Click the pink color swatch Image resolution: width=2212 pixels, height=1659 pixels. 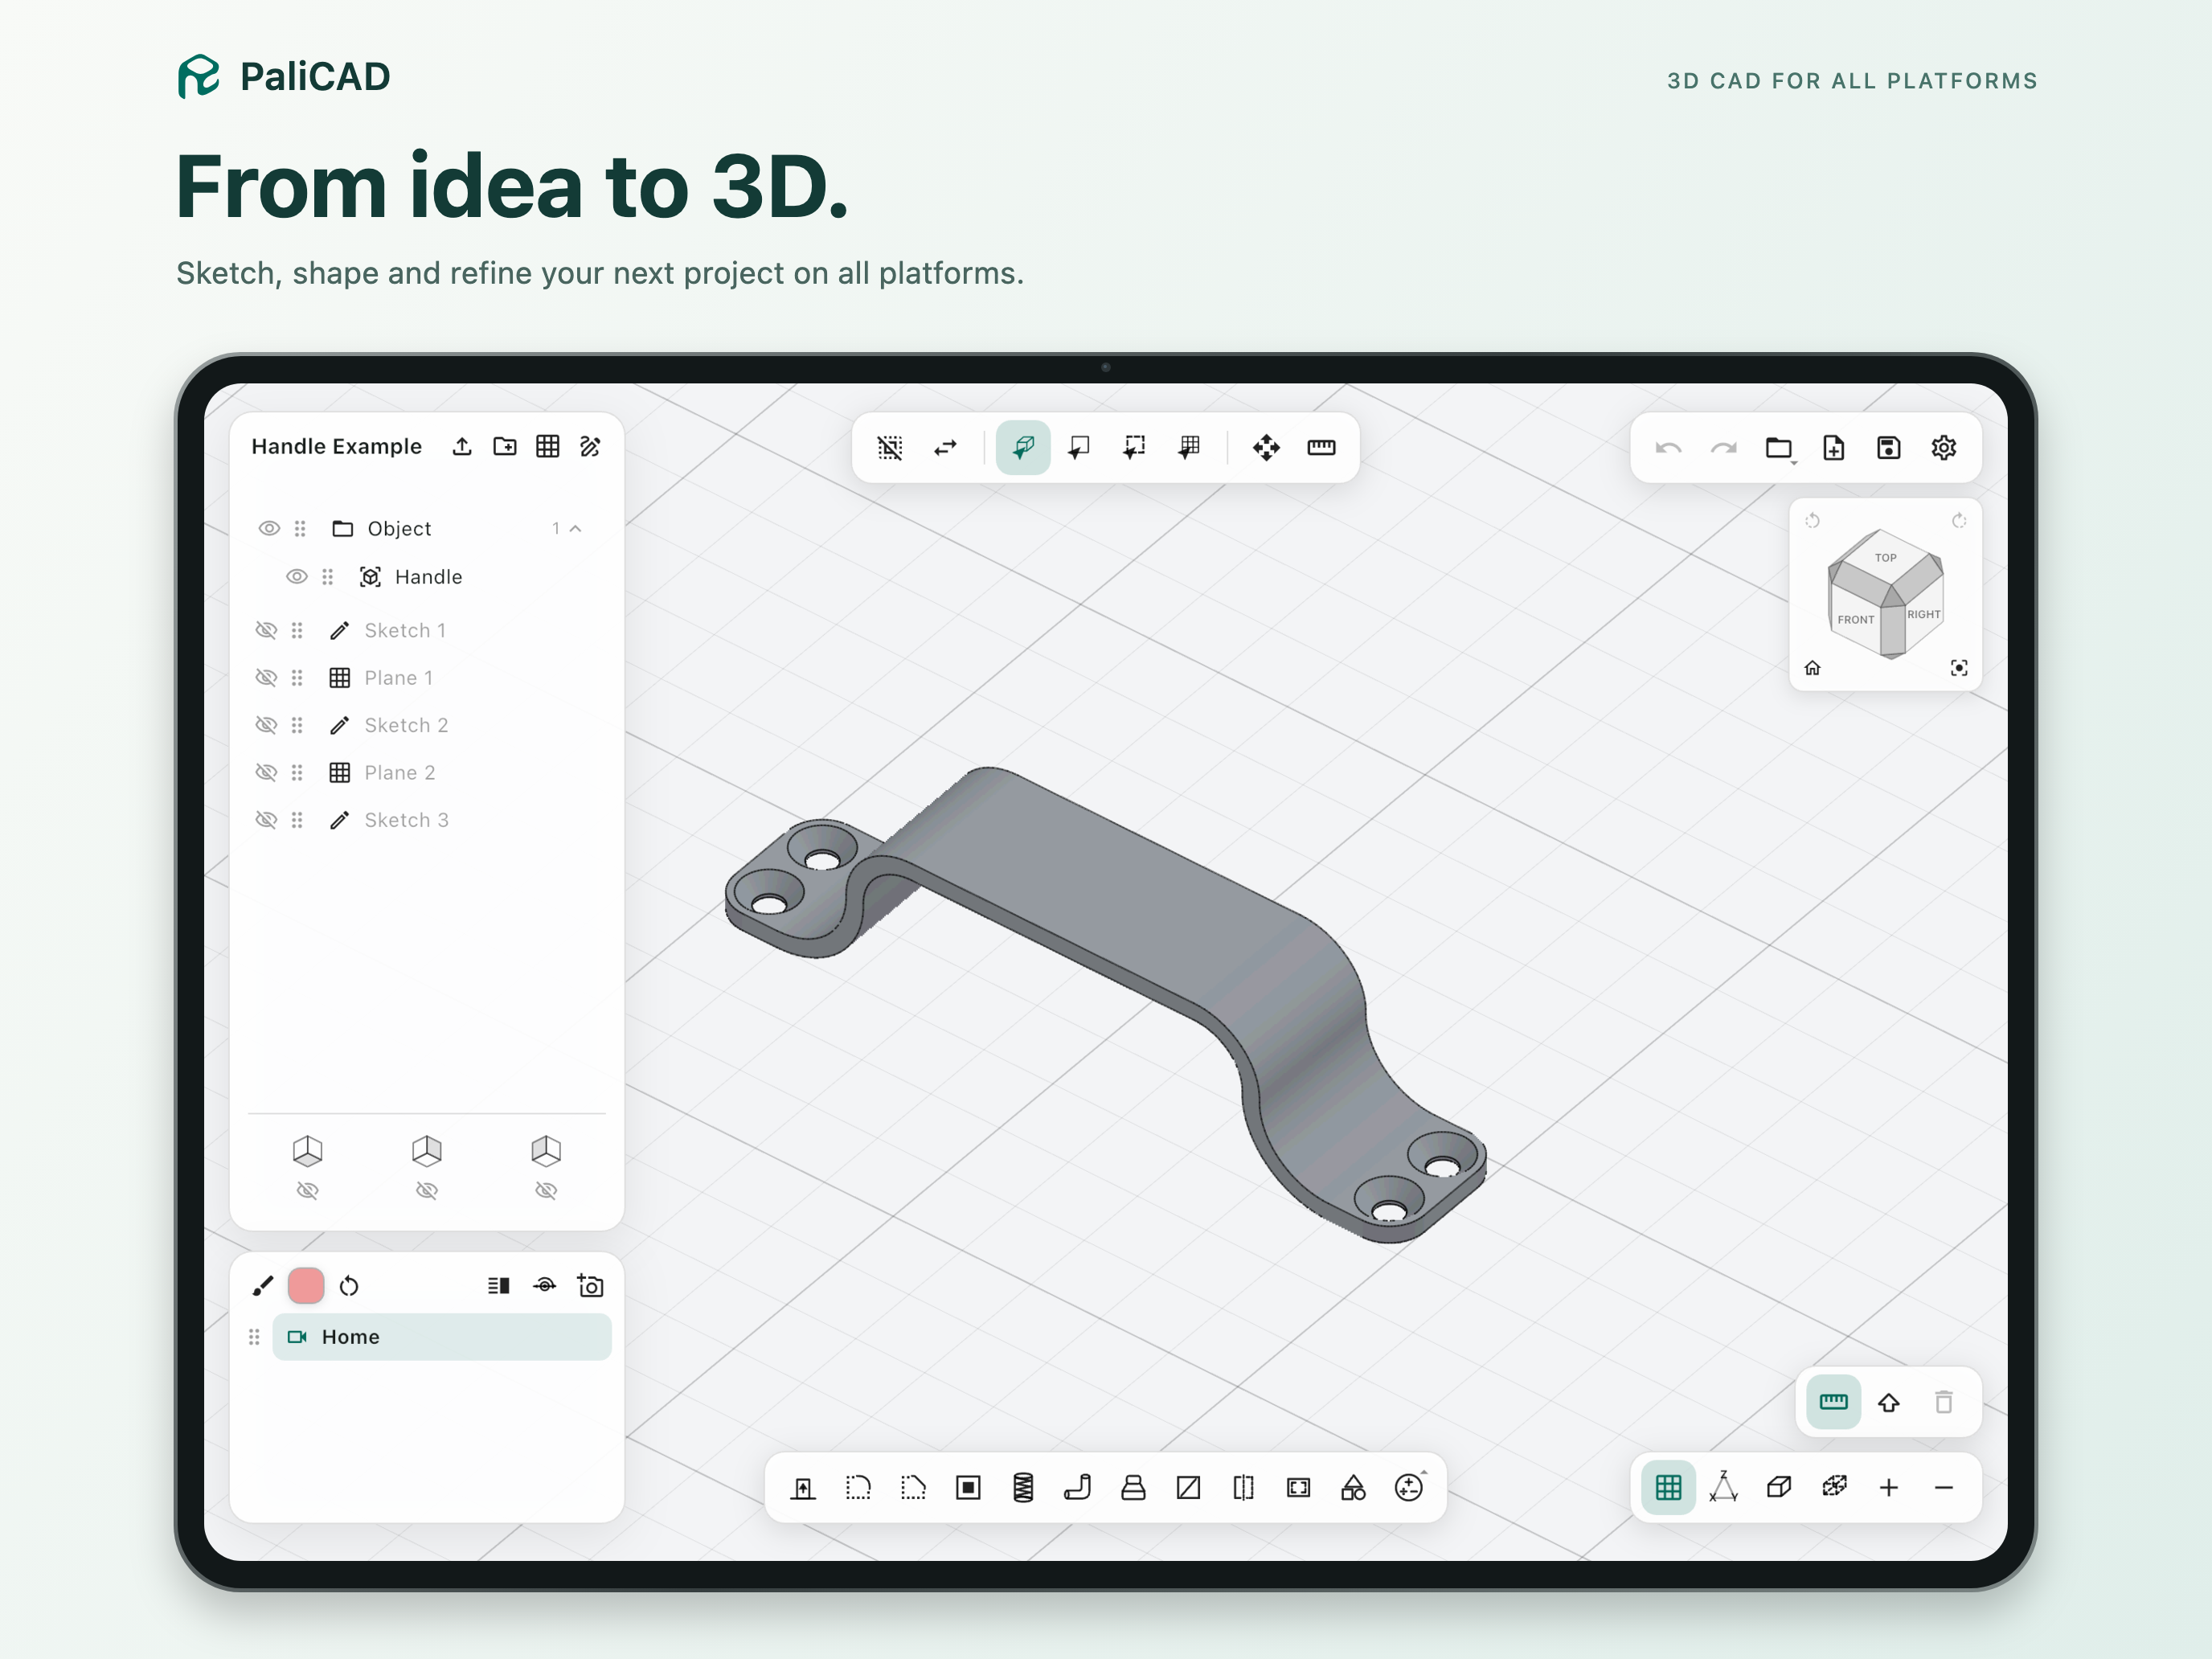click(306, 1286)
